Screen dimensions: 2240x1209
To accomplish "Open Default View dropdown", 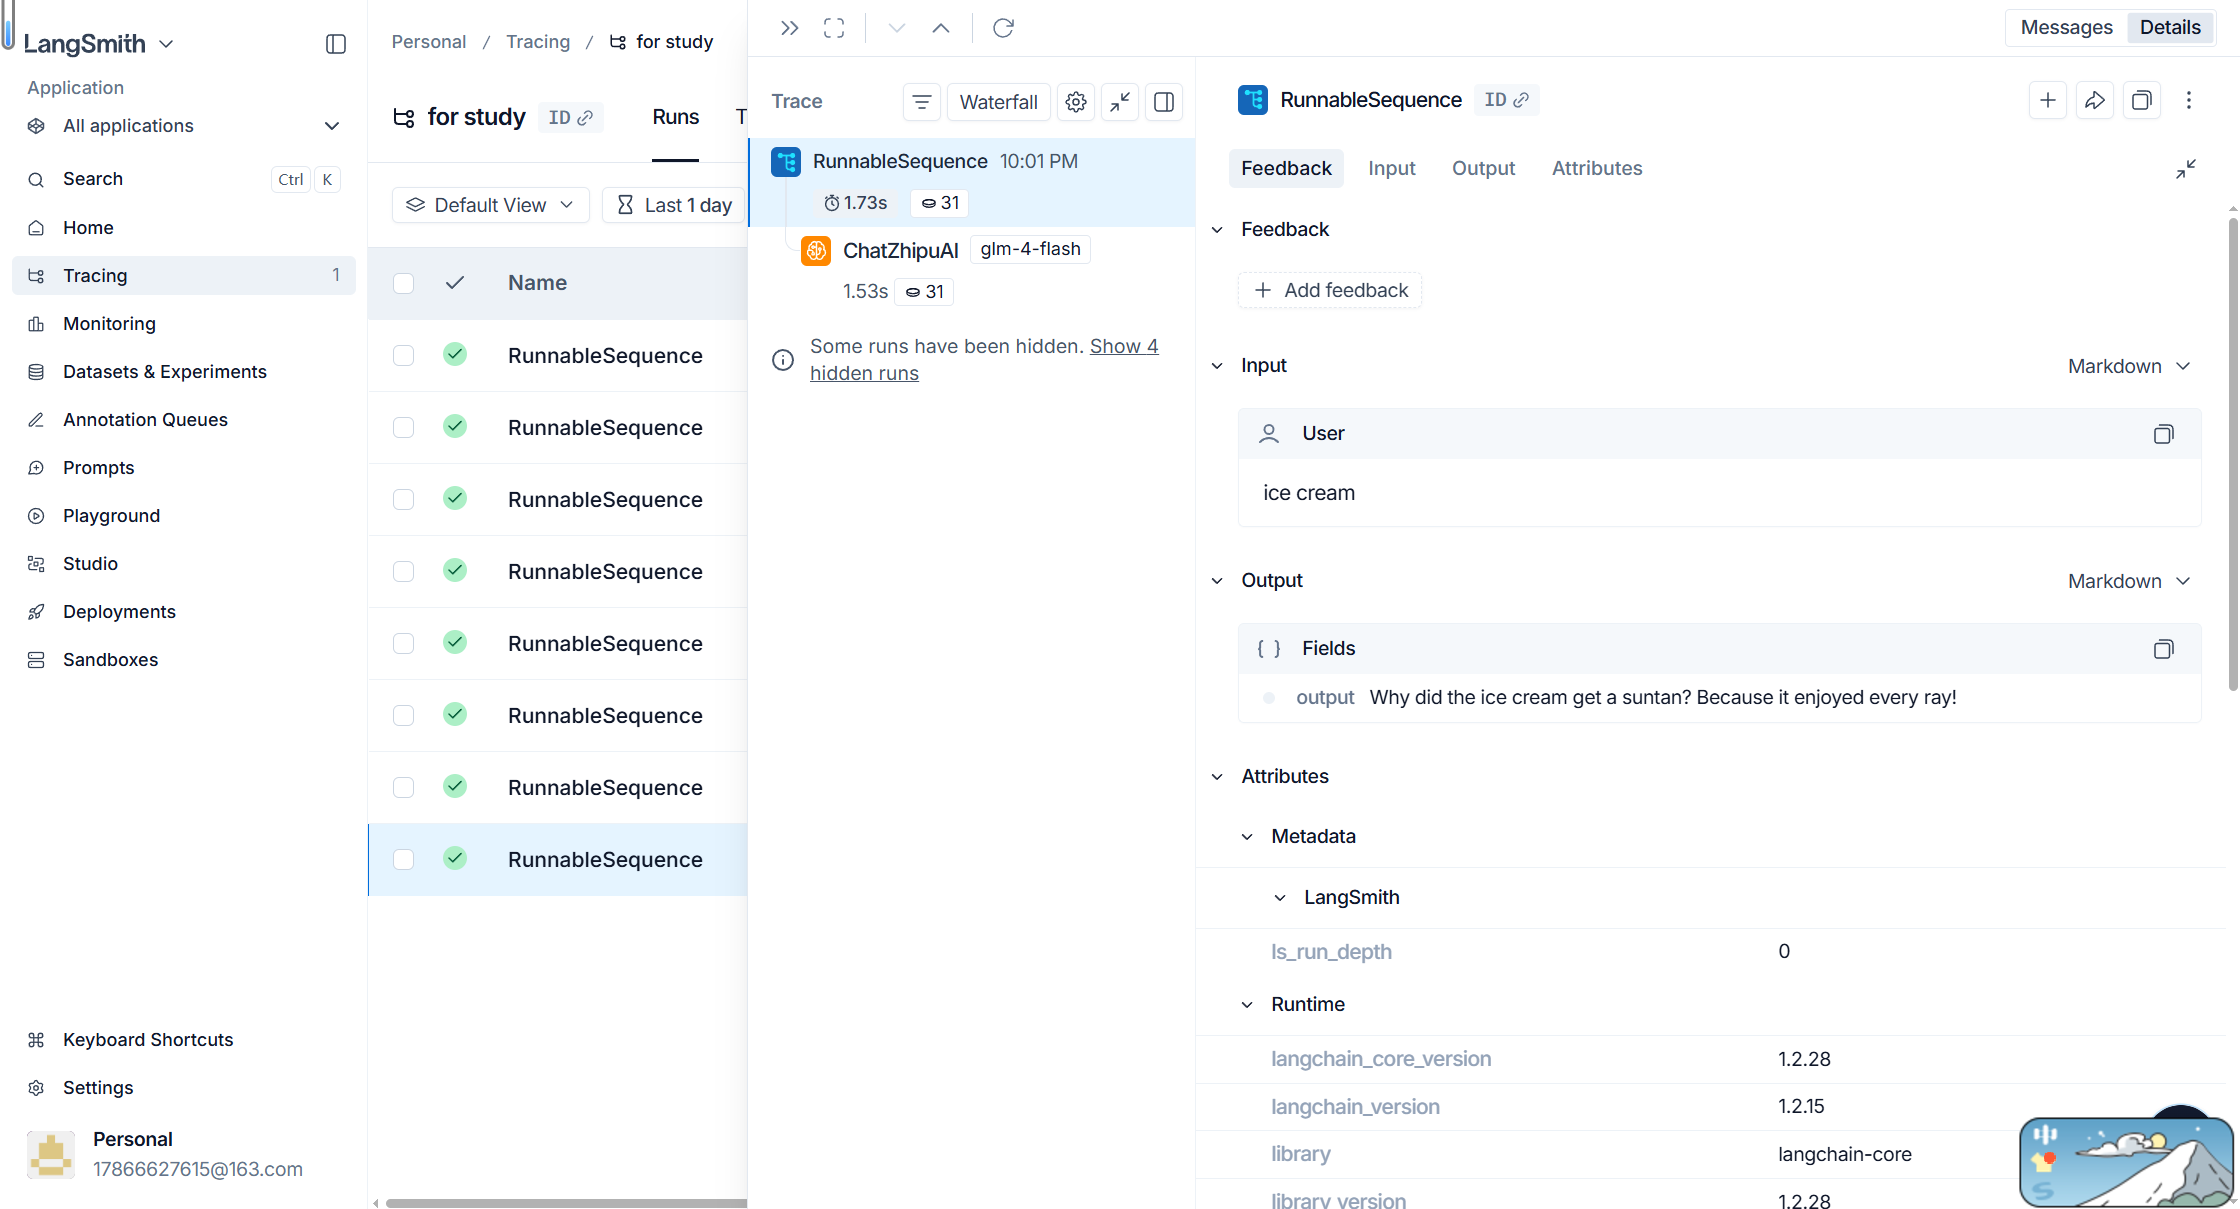I will [x=490, y=205].
